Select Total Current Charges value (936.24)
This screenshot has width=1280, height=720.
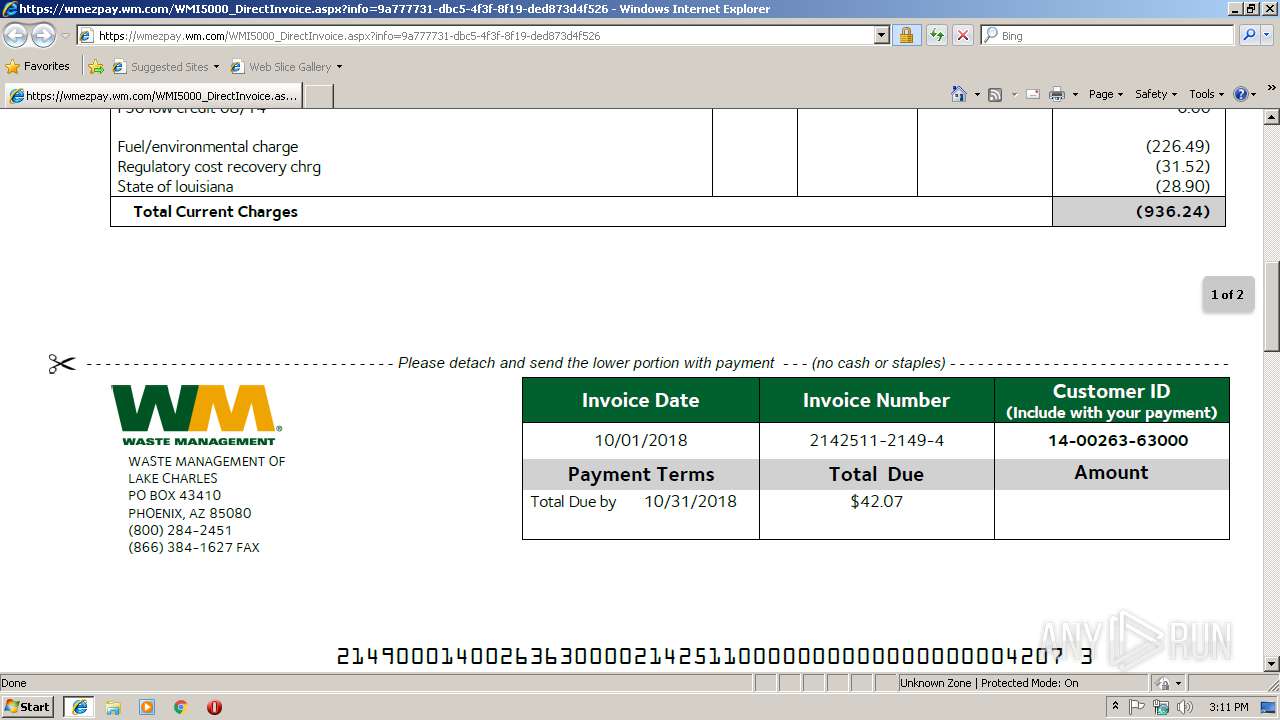point(1173,211)
